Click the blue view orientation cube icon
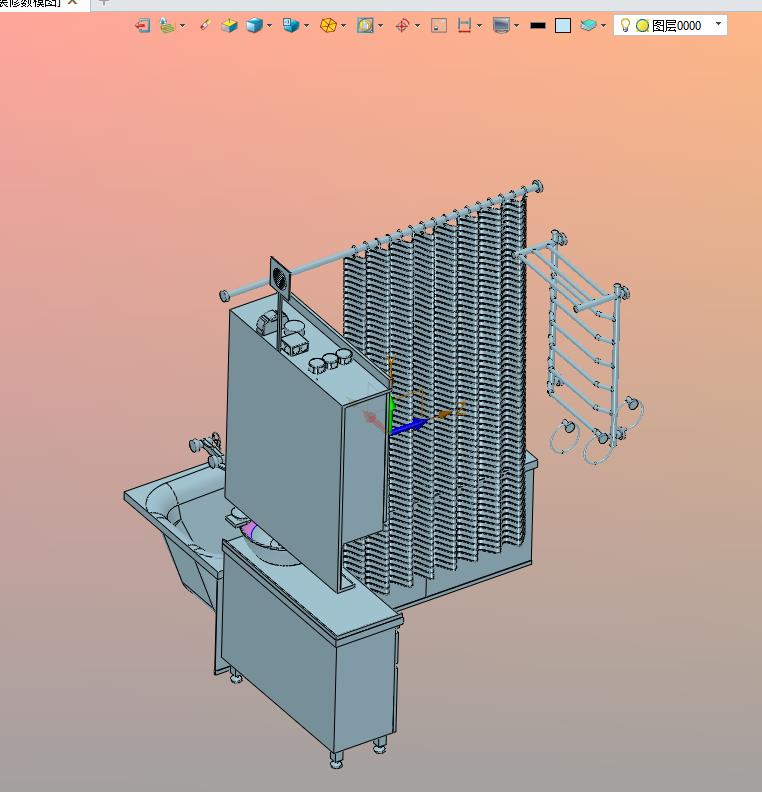This screenshot has width=762, height=792. coord(291,25)
